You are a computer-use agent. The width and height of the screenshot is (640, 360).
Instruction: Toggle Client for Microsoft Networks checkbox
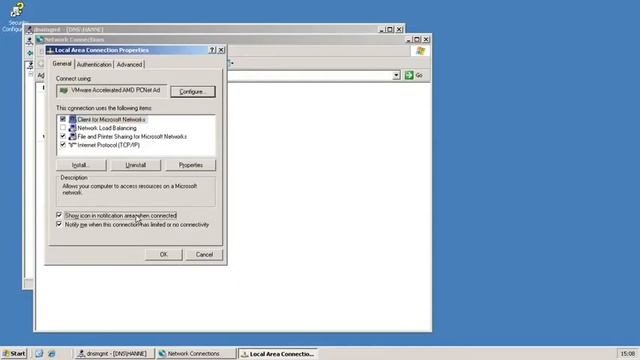pos(63,119)
